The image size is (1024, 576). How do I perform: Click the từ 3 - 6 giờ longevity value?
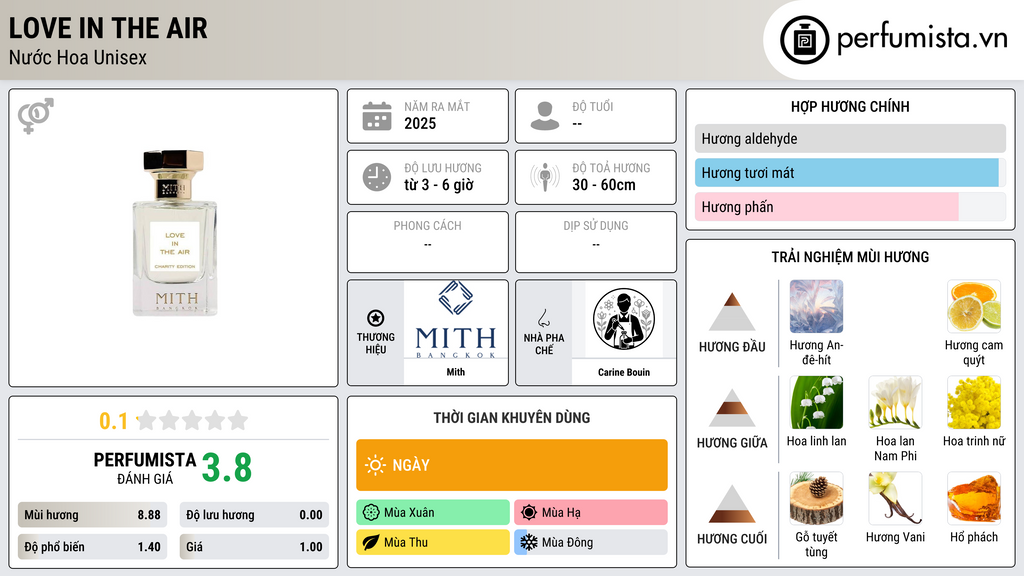(438, 185)
